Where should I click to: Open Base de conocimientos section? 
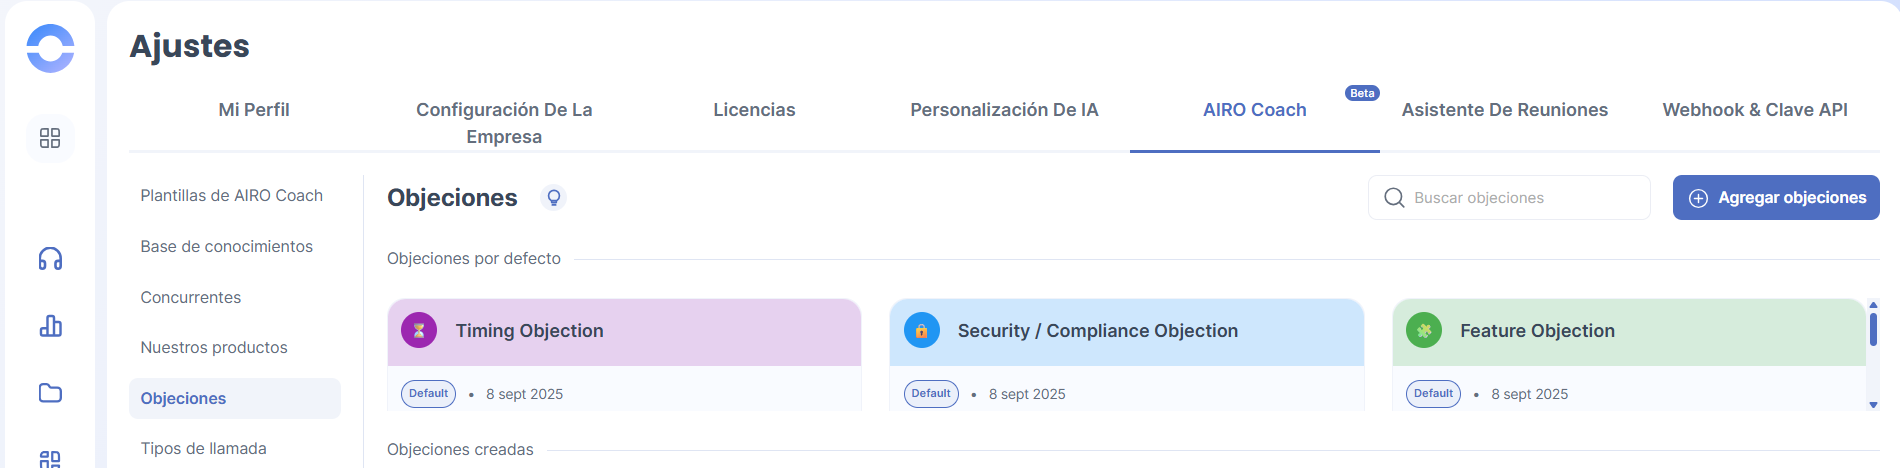(x=226, y=247)
